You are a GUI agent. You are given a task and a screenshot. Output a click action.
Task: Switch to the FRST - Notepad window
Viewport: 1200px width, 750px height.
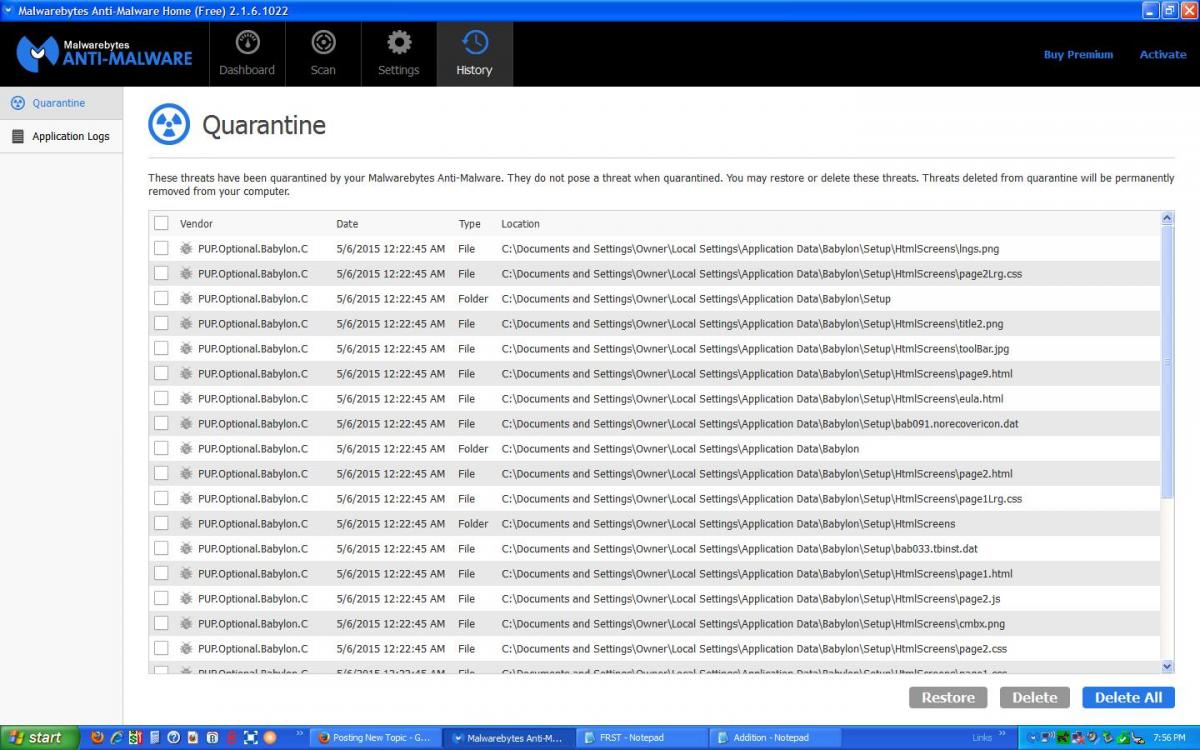pos(641,738)
